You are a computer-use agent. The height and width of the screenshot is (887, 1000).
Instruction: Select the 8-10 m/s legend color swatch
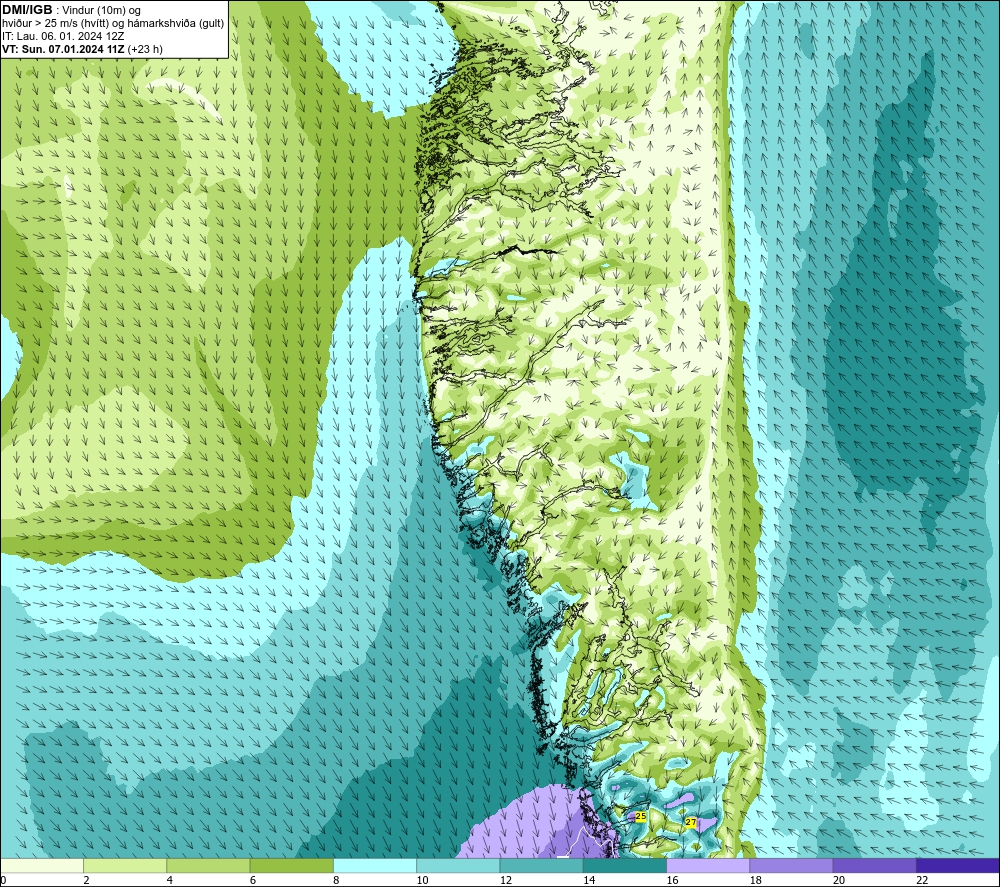(375, 865)
